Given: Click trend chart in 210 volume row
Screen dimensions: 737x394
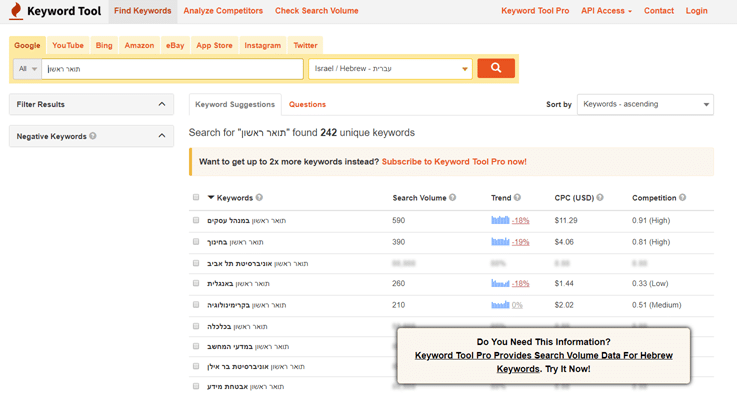Looking at the screenshot, I should point(500,305).
